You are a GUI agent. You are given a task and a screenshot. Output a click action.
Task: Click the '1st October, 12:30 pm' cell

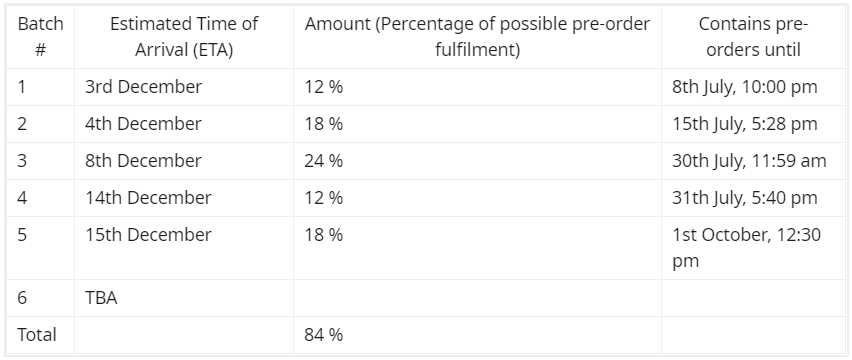pyautogui.click(x=753, y=248)
